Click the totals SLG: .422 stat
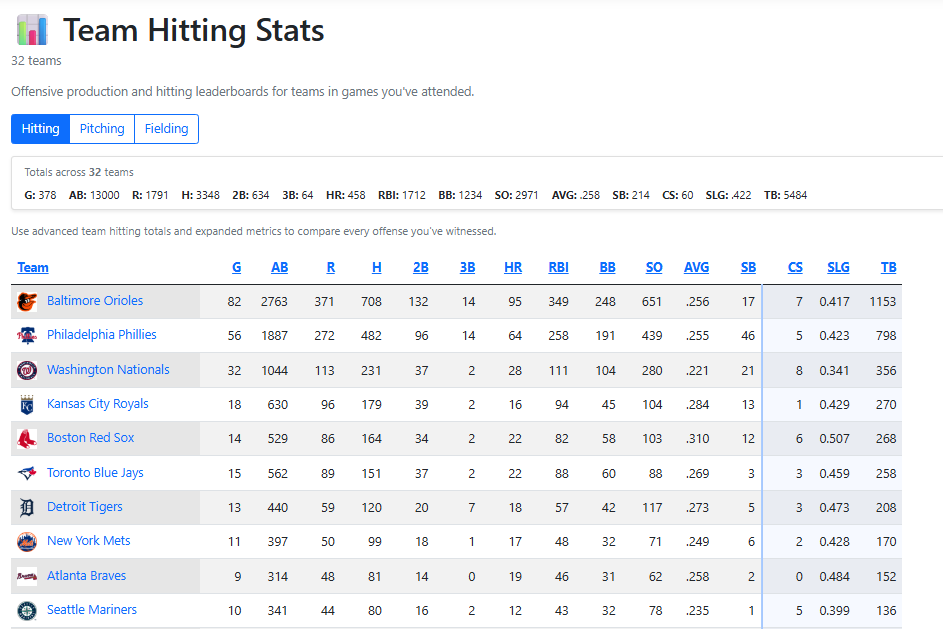 pyautogui.click(x=728, y=195)
